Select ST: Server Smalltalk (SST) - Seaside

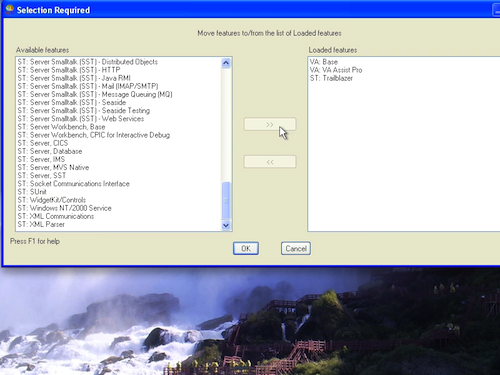[72, 102]
